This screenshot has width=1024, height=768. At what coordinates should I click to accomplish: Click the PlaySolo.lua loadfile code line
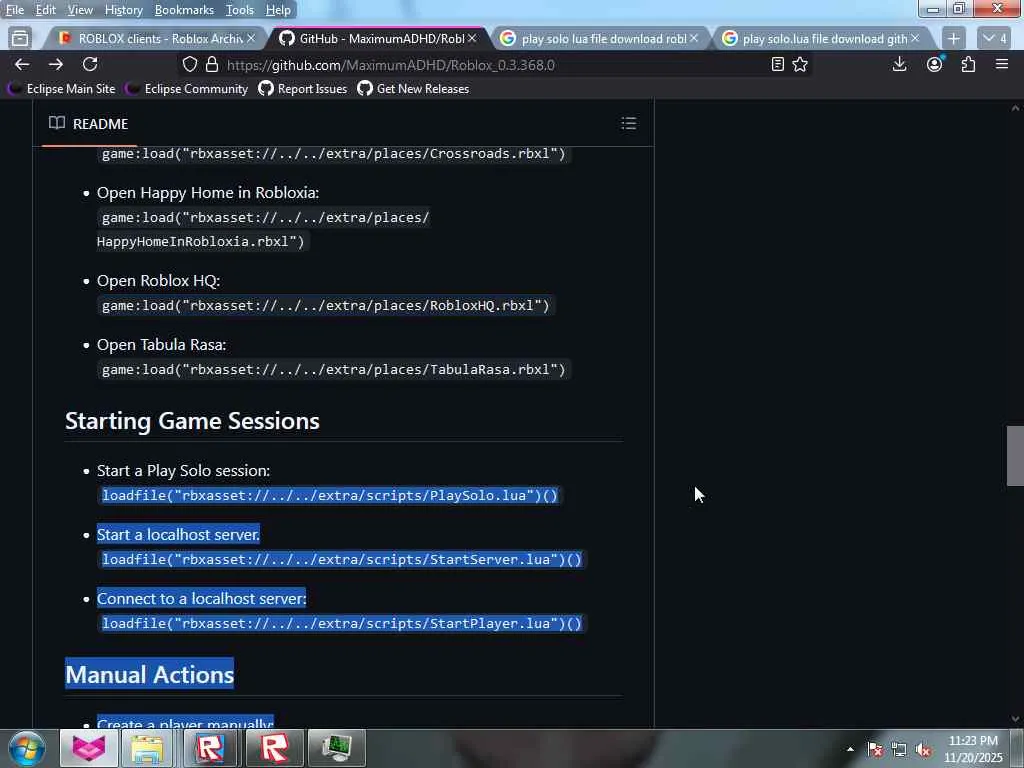(330, 495)
